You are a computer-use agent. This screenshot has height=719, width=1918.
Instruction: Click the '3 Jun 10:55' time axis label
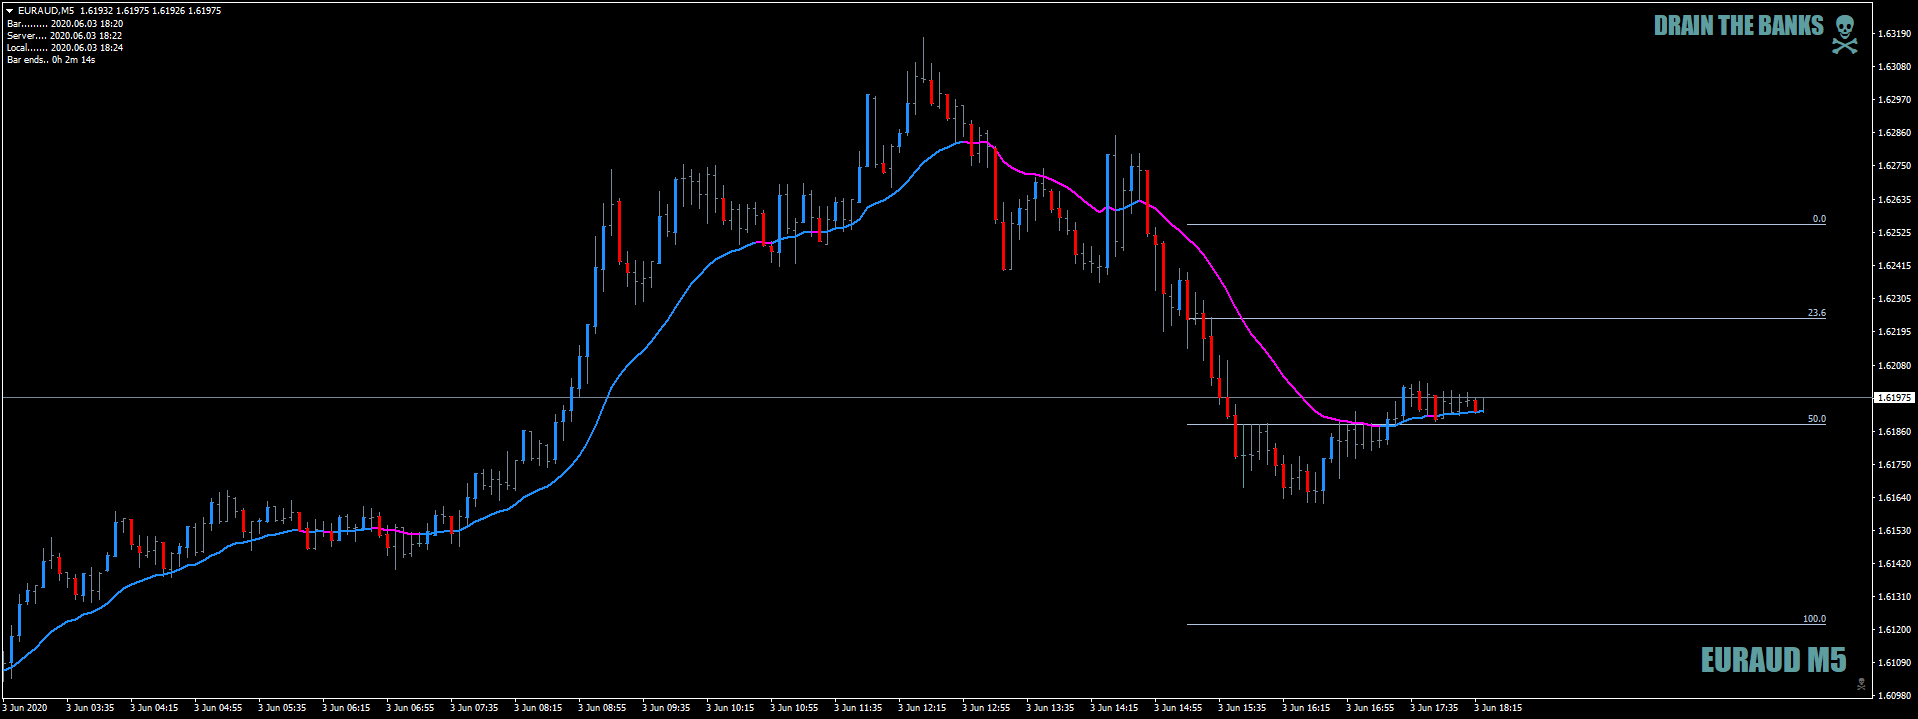[794, 708]
